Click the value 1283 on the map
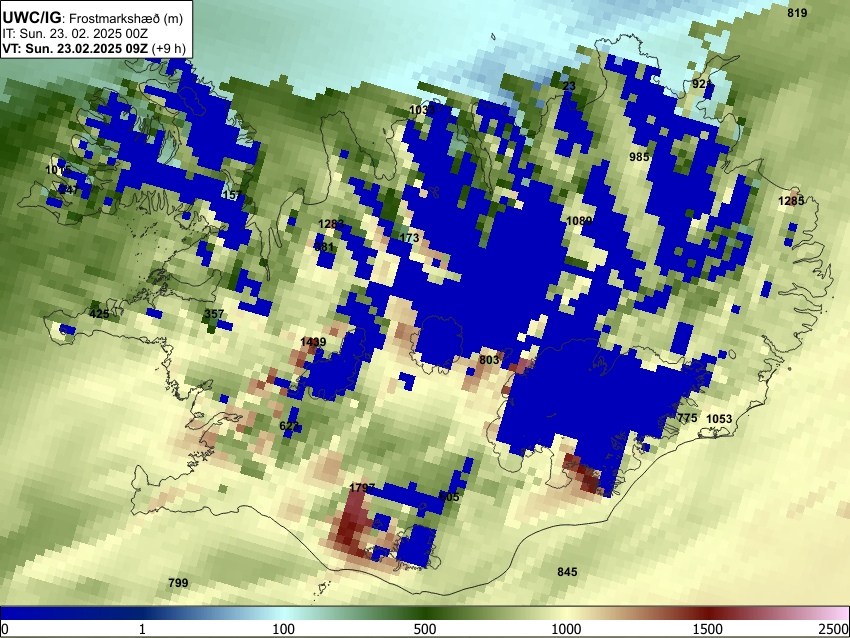This screenshot has width=850, height=638. (x=331, y=224)
